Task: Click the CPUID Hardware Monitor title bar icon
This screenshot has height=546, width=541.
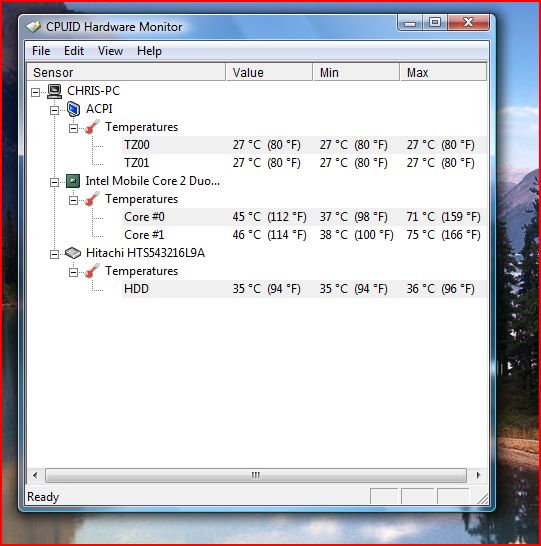Action: coord(33,27)
